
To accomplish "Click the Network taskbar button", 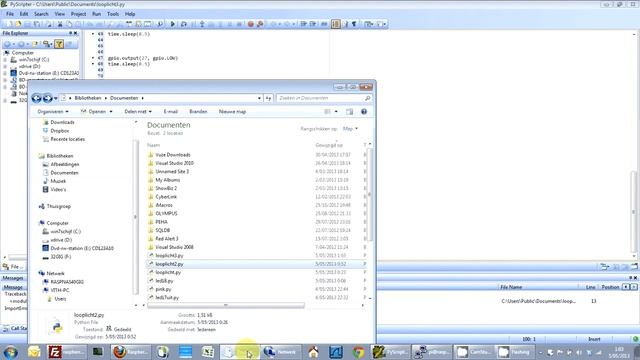I will click(x=281, y=352).
